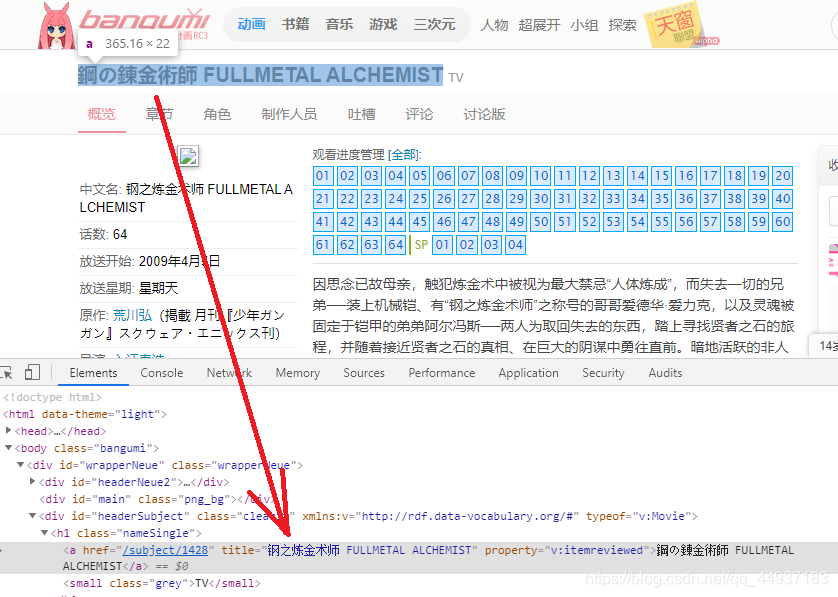Image resolution: width=838 pixels, height=597 pixels.
Task: Click the Bangumi mascot logo
Action: coord(56,26)
